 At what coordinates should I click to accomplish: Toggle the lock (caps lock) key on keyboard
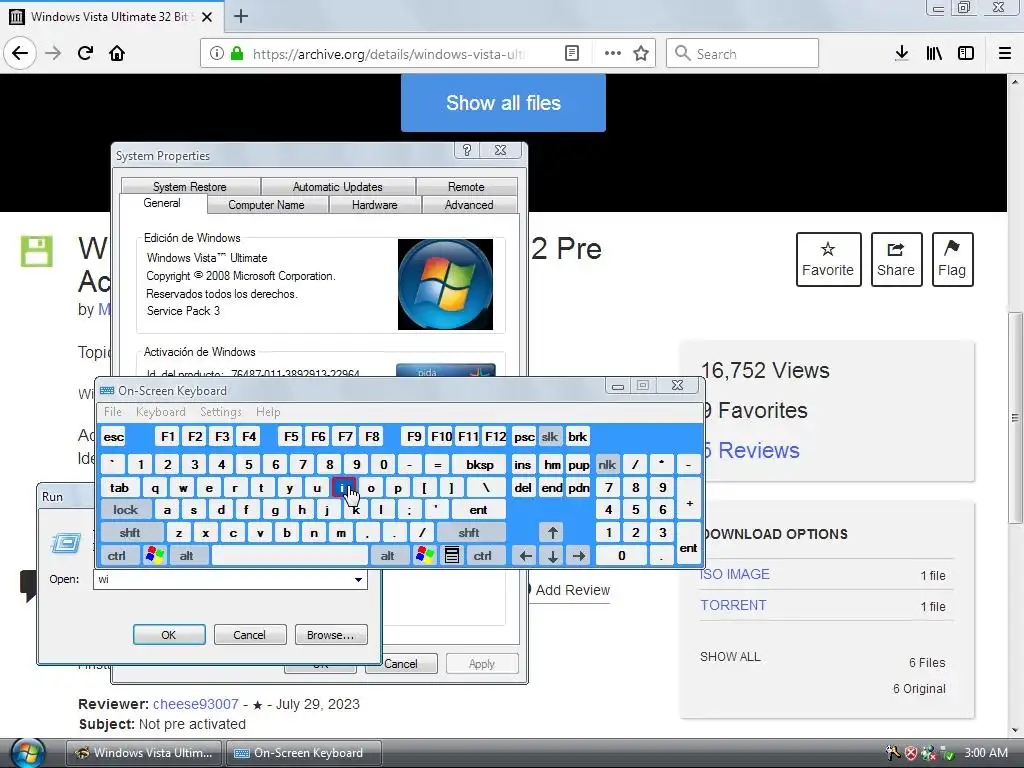pyautogui.click(x=125, y=509)
